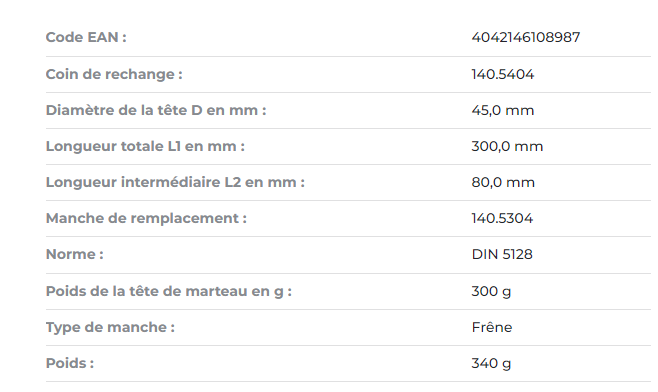
Task: Click the Poids label in last row
Action: tap(70, 363)
